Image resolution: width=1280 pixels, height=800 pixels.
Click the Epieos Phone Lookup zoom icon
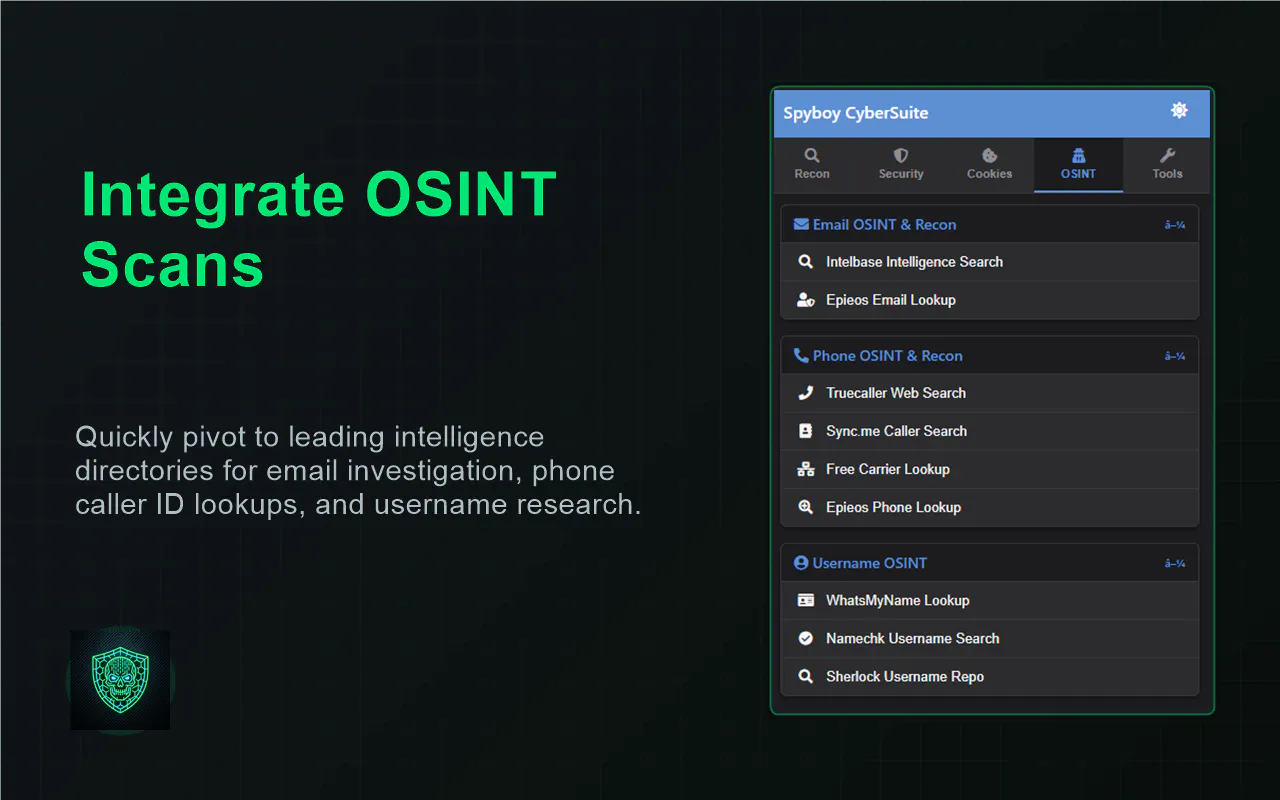pyautogui.click(x=805, y=507)
